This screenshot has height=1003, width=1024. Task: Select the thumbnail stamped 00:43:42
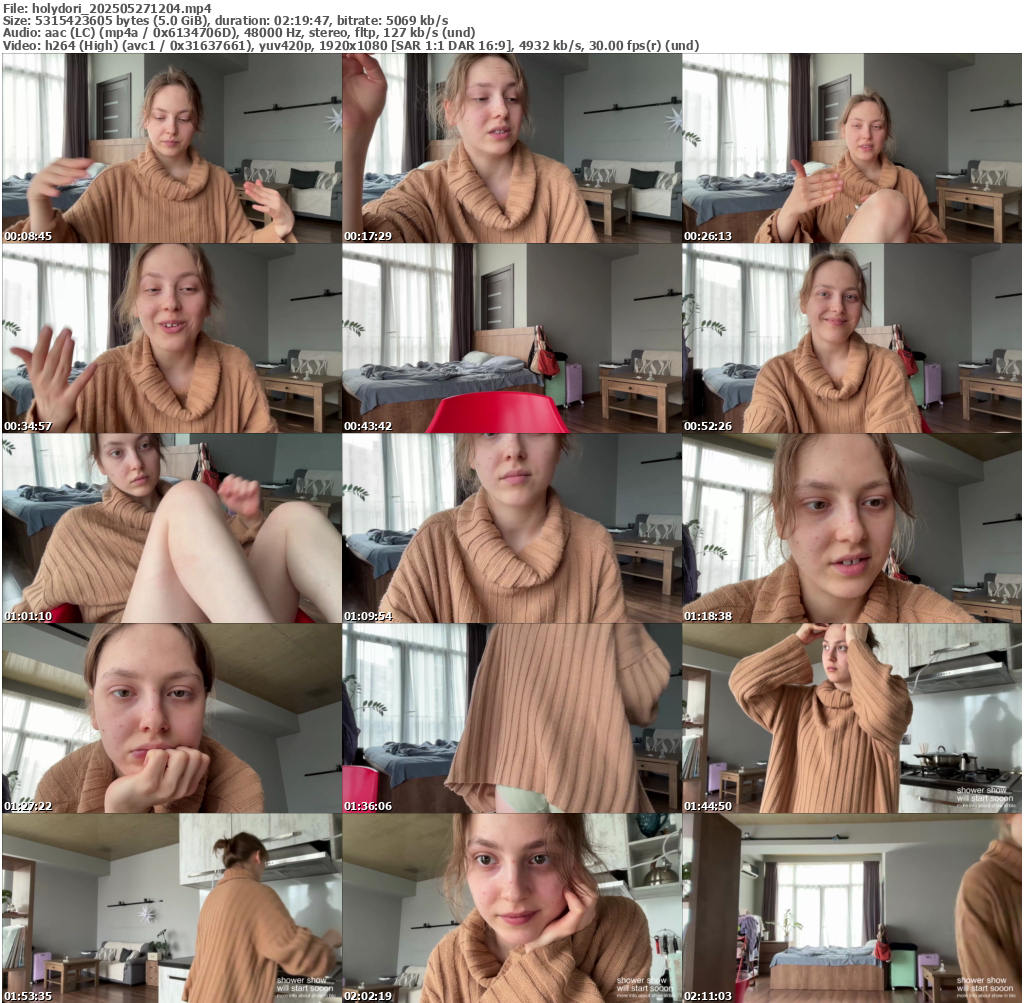[x=512, y=338]
